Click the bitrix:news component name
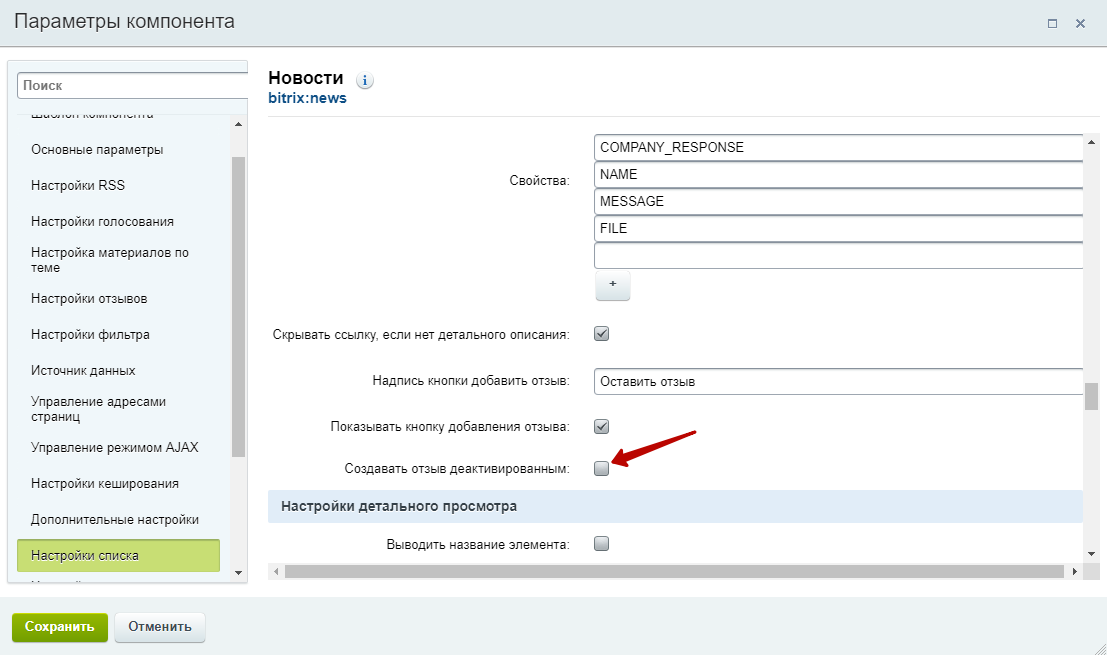 (x=308, y=98)
